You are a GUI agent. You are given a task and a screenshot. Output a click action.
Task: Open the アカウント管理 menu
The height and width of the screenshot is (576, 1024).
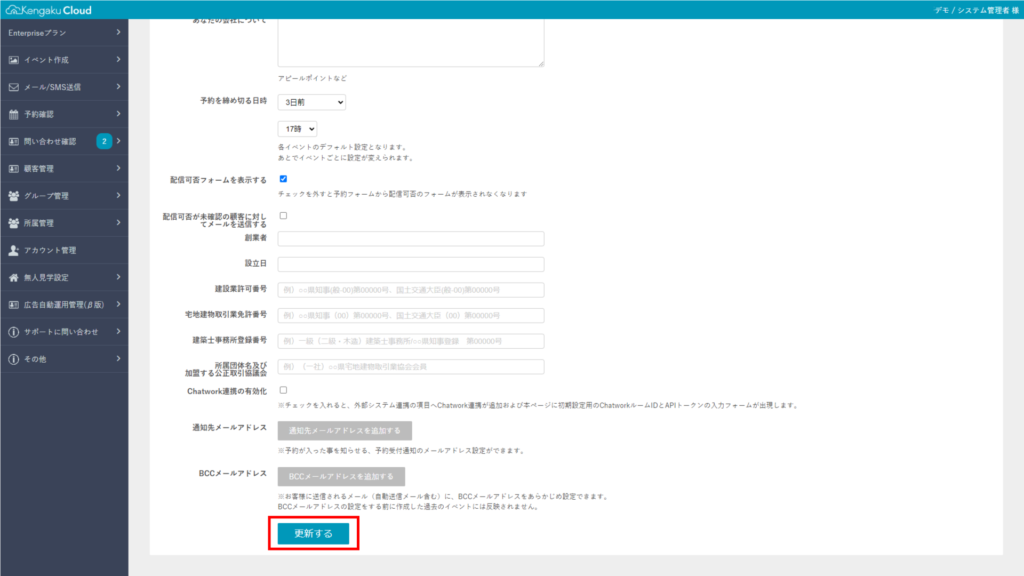pyautogui.click(x=64, y=250)
